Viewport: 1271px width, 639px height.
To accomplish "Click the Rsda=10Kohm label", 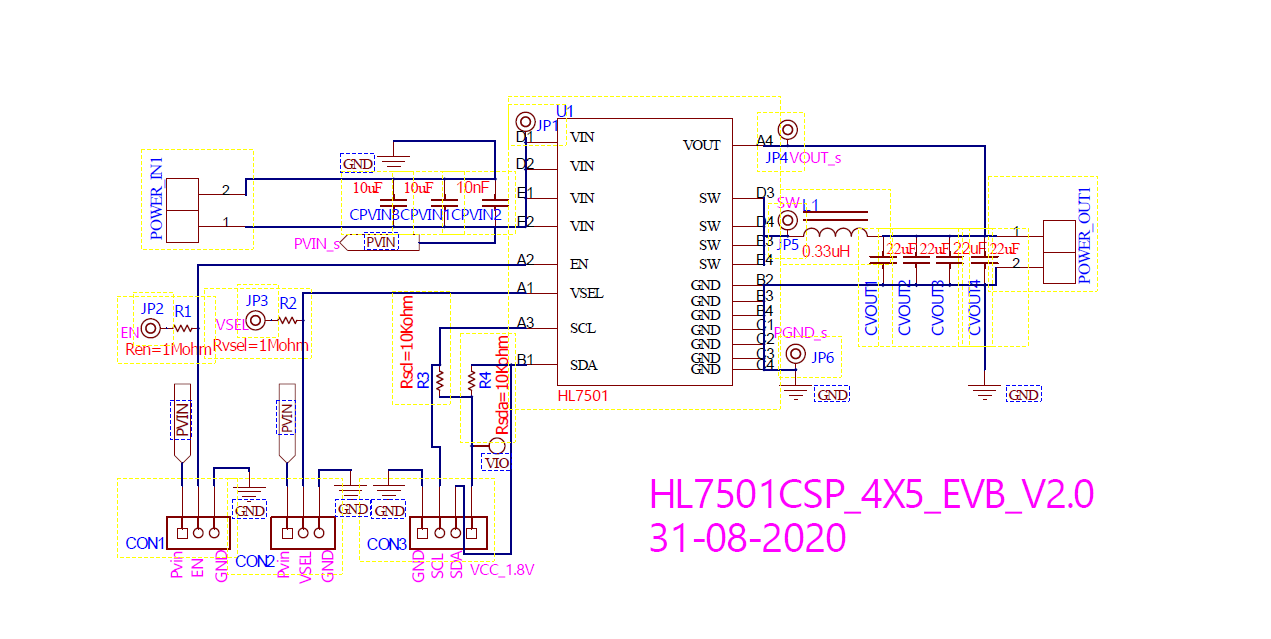I will pyautogui.click(x=503, y=386).
